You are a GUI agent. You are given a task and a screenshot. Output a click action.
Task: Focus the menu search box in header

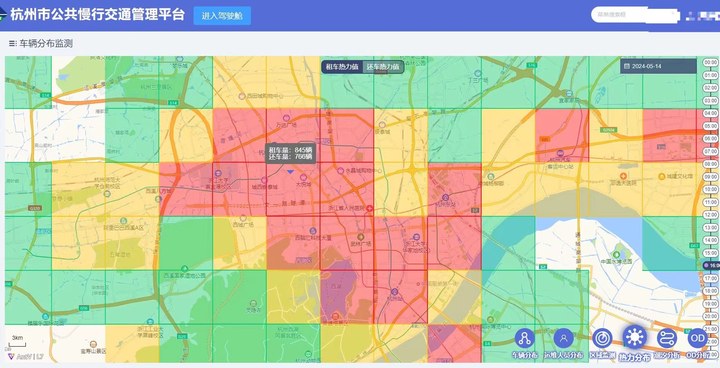pyautogui.click(x=635, y=15)
